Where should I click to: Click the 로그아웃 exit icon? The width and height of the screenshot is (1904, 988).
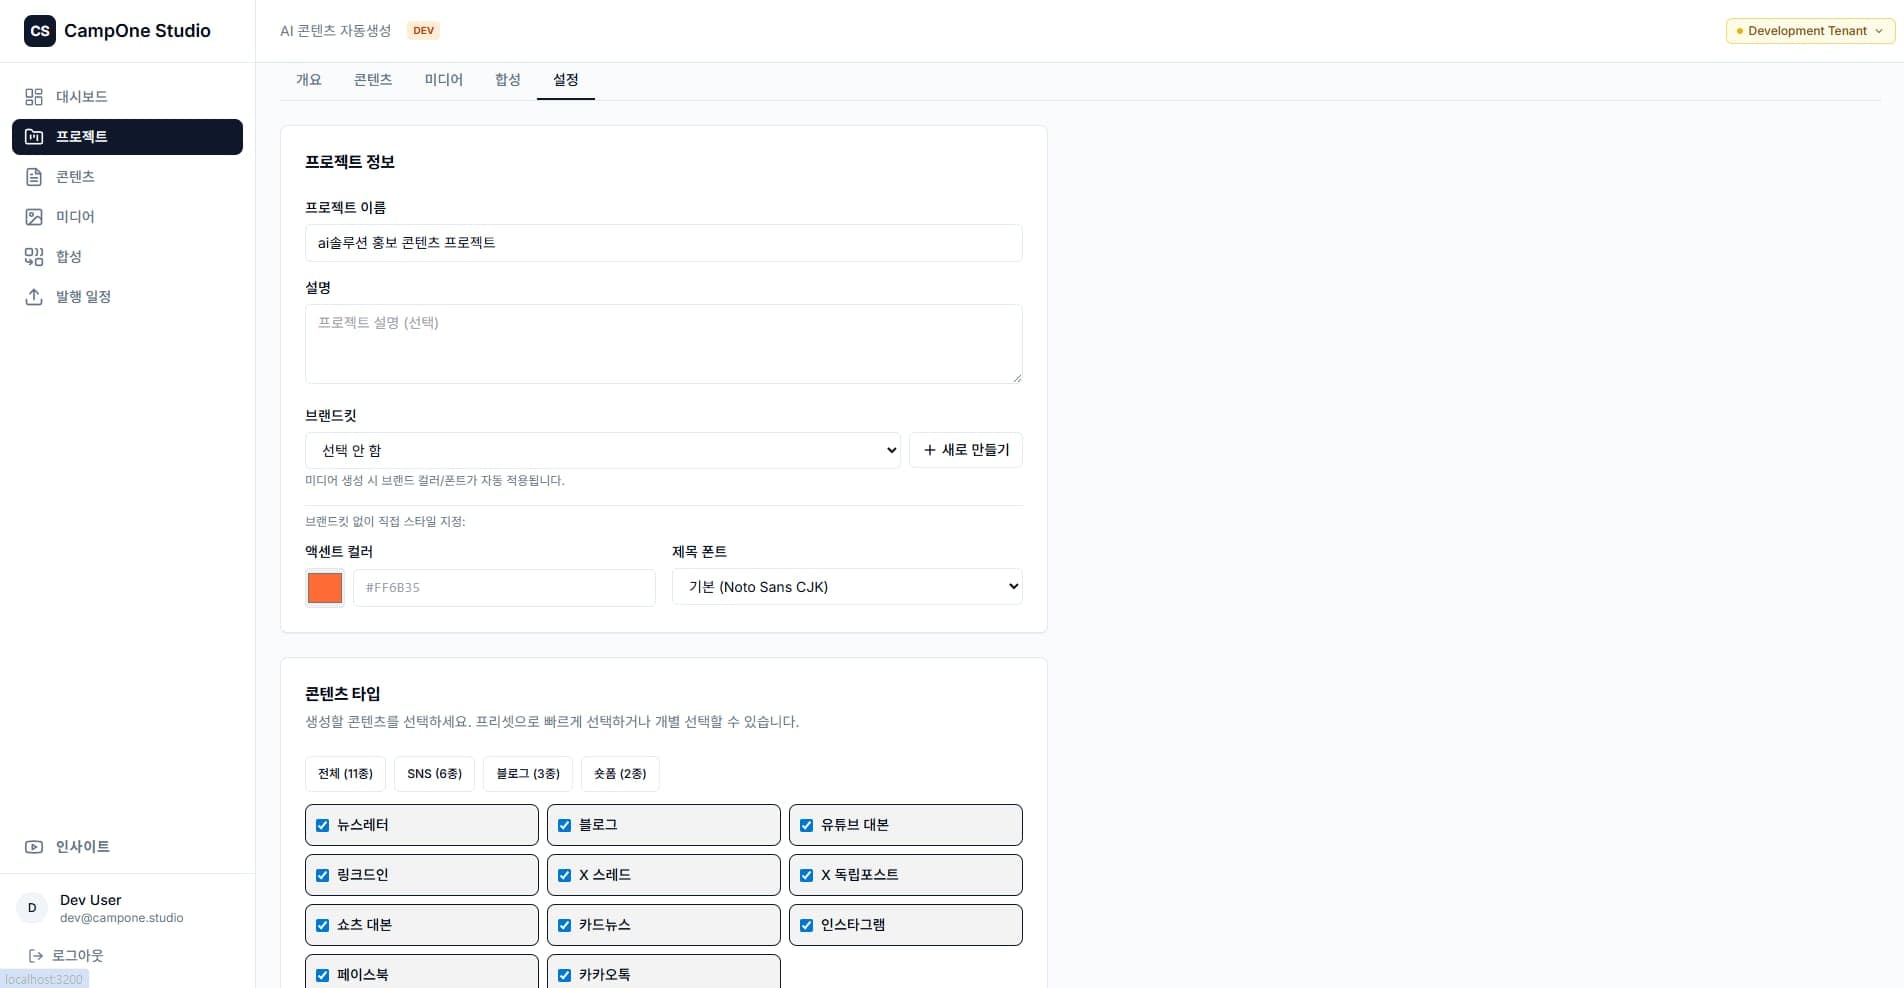coord(36,956)
